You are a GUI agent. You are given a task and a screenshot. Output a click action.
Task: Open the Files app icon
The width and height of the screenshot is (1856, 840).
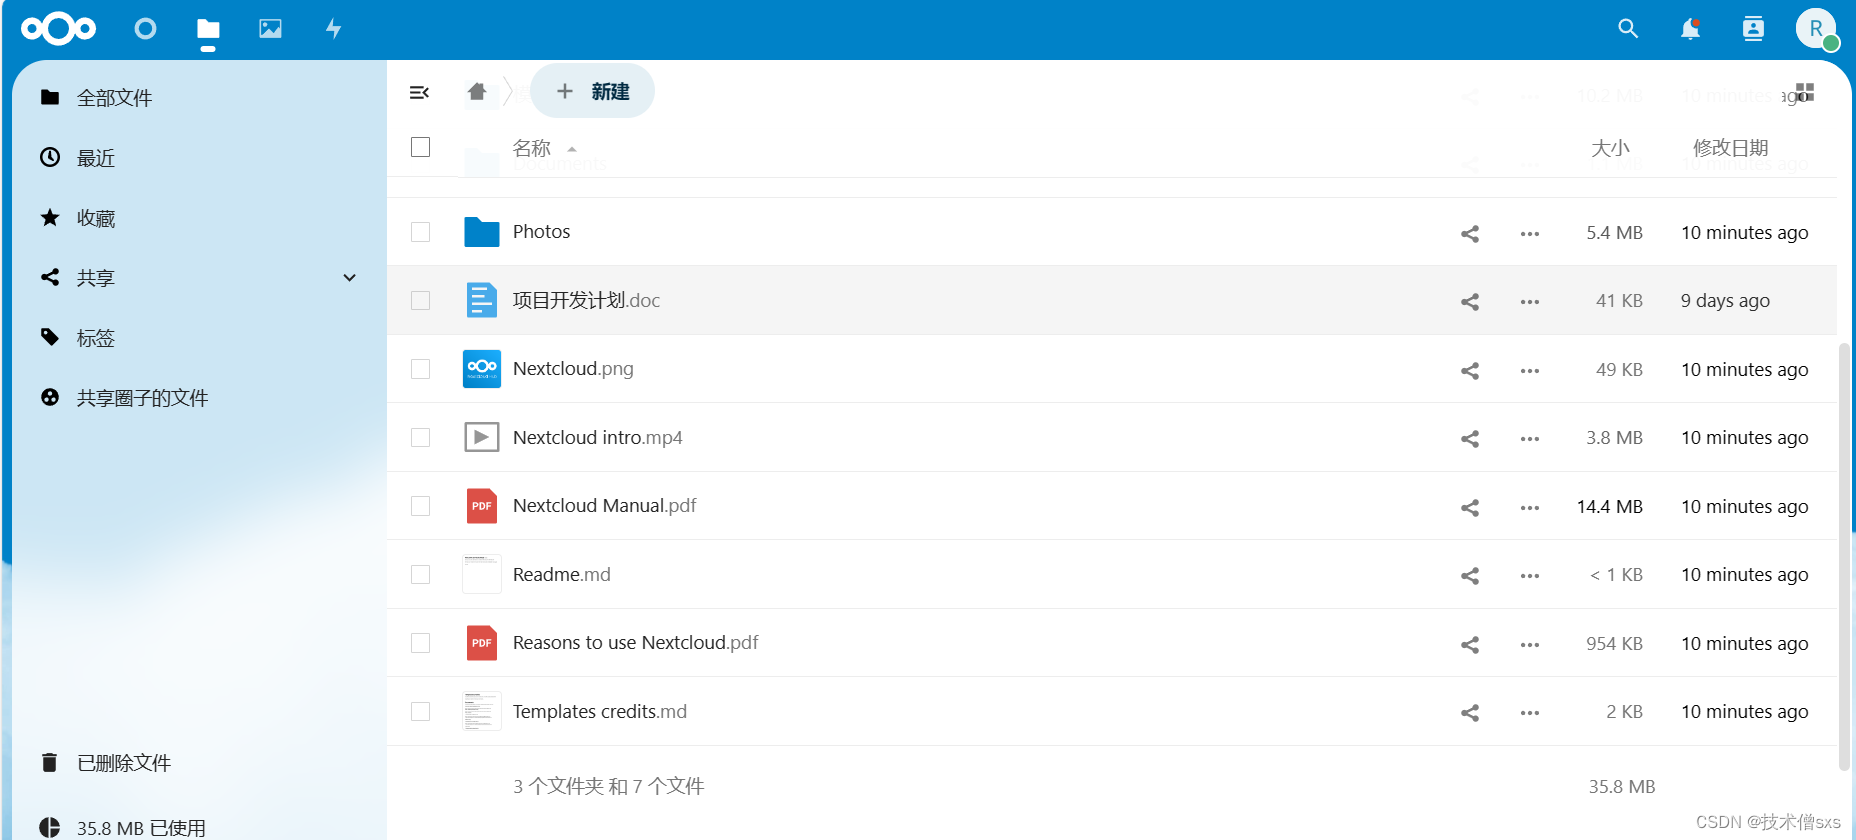[x=208, y=29]
